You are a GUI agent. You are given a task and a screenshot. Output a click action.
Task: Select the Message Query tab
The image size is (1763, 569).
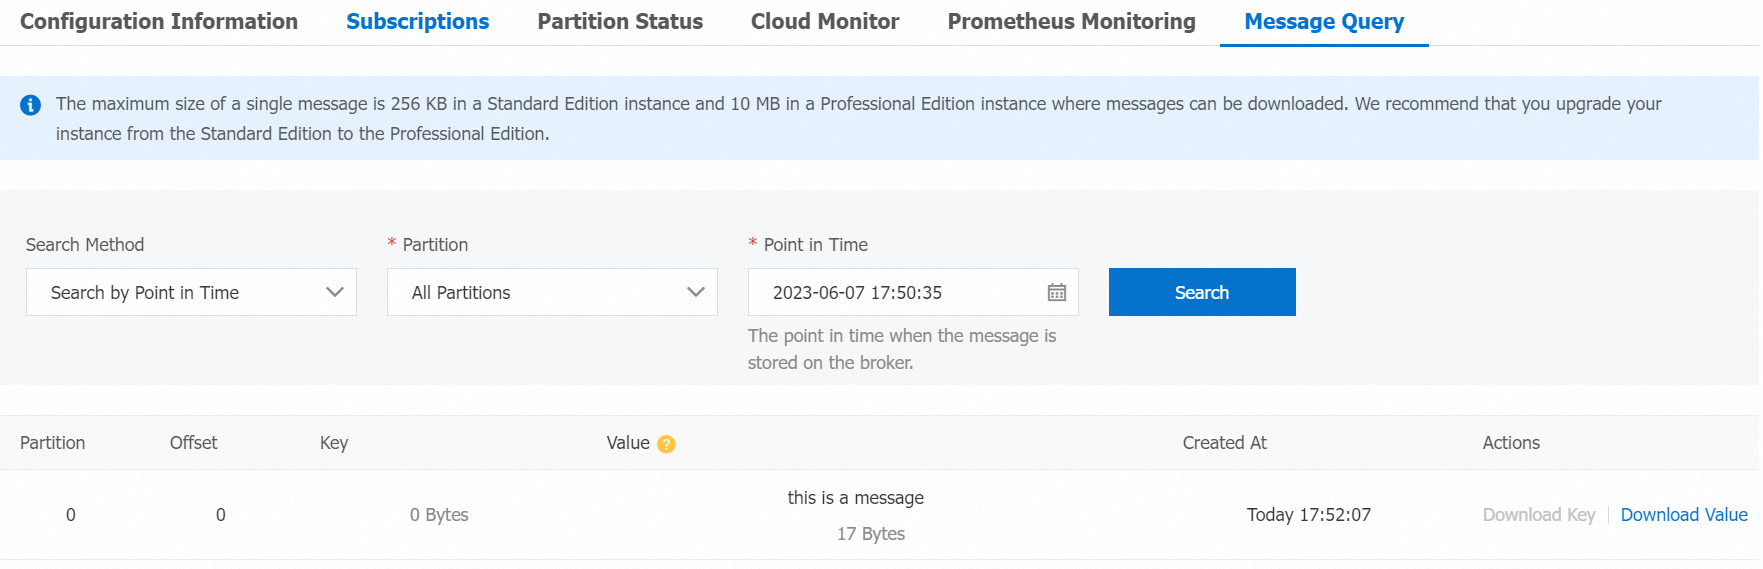coord(1324,22)
